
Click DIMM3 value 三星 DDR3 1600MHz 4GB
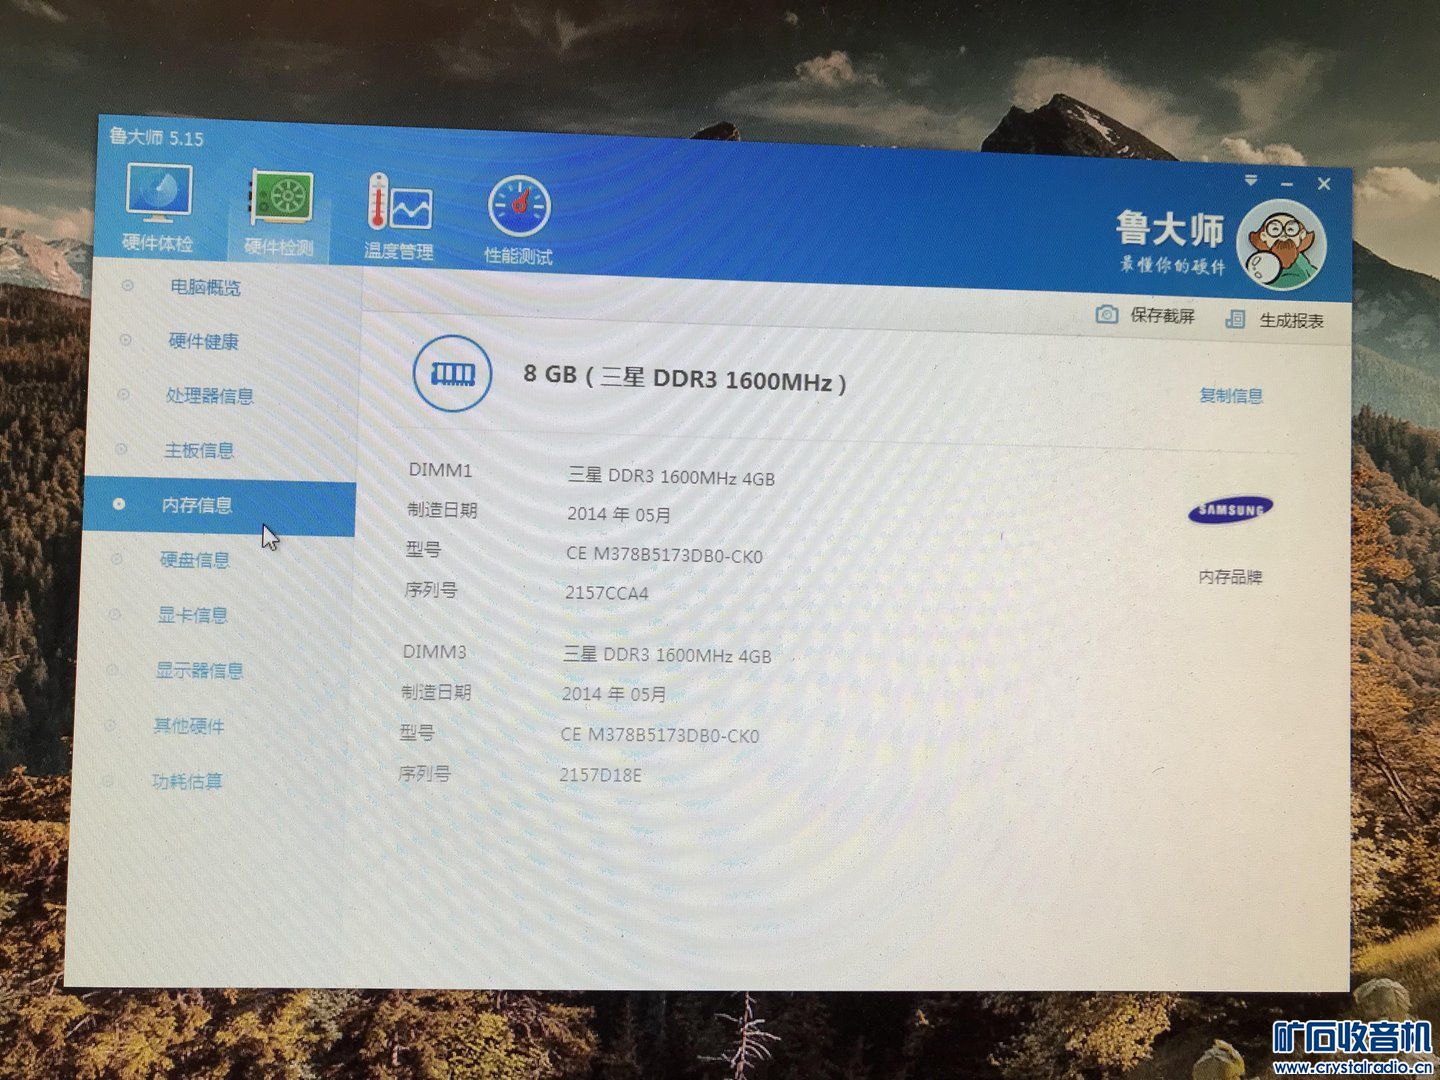[667, 655]
